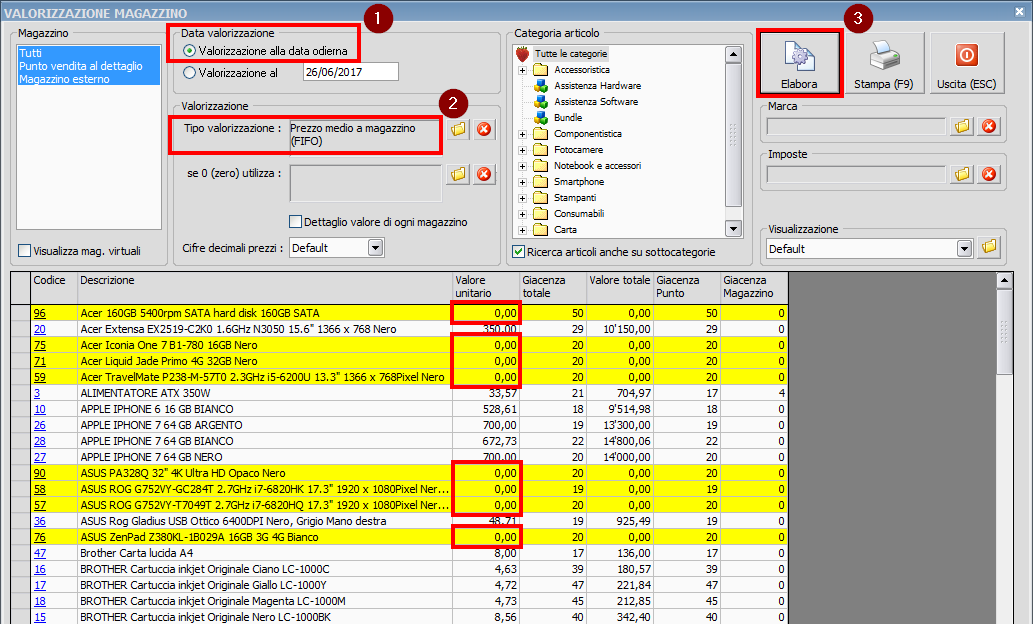Sort by 'Valore unitario' column header
This screenshot has height=624, width=1033.
tap(486, 288)
